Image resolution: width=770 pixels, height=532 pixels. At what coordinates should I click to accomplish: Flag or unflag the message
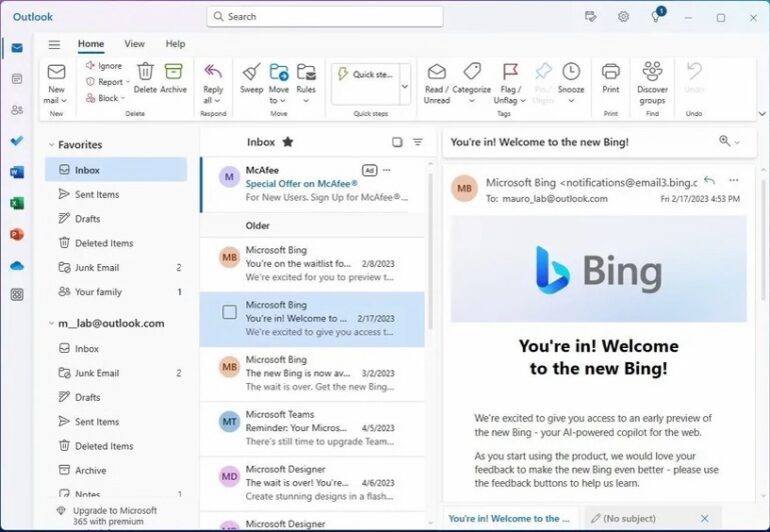click(510, 83)
